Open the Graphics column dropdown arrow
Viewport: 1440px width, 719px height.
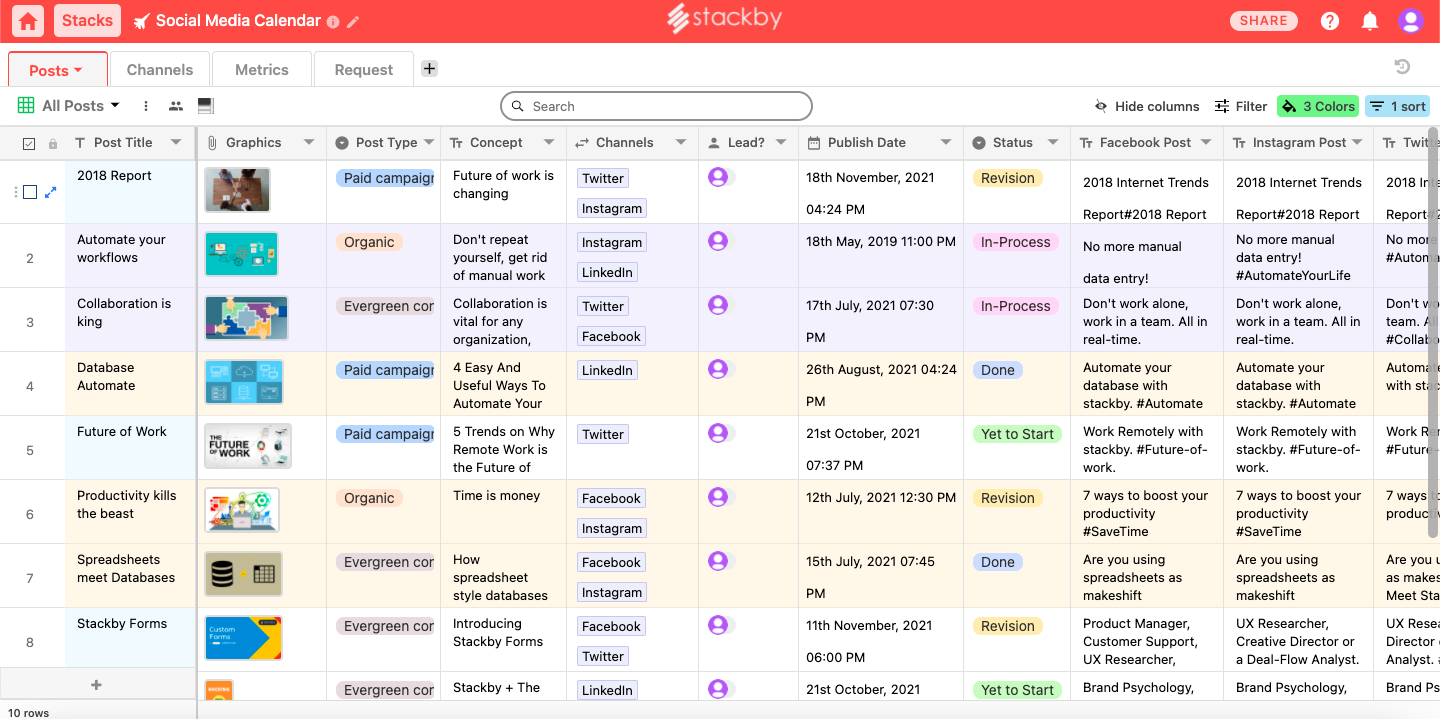click(x=309, y=143)
